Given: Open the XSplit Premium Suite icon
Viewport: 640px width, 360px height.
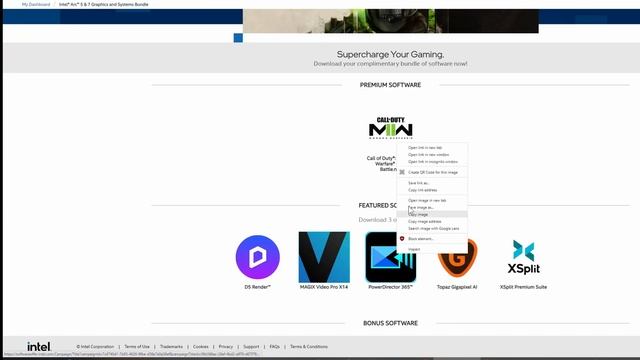Looking at the screenshot, I should (x=524, y=257).
